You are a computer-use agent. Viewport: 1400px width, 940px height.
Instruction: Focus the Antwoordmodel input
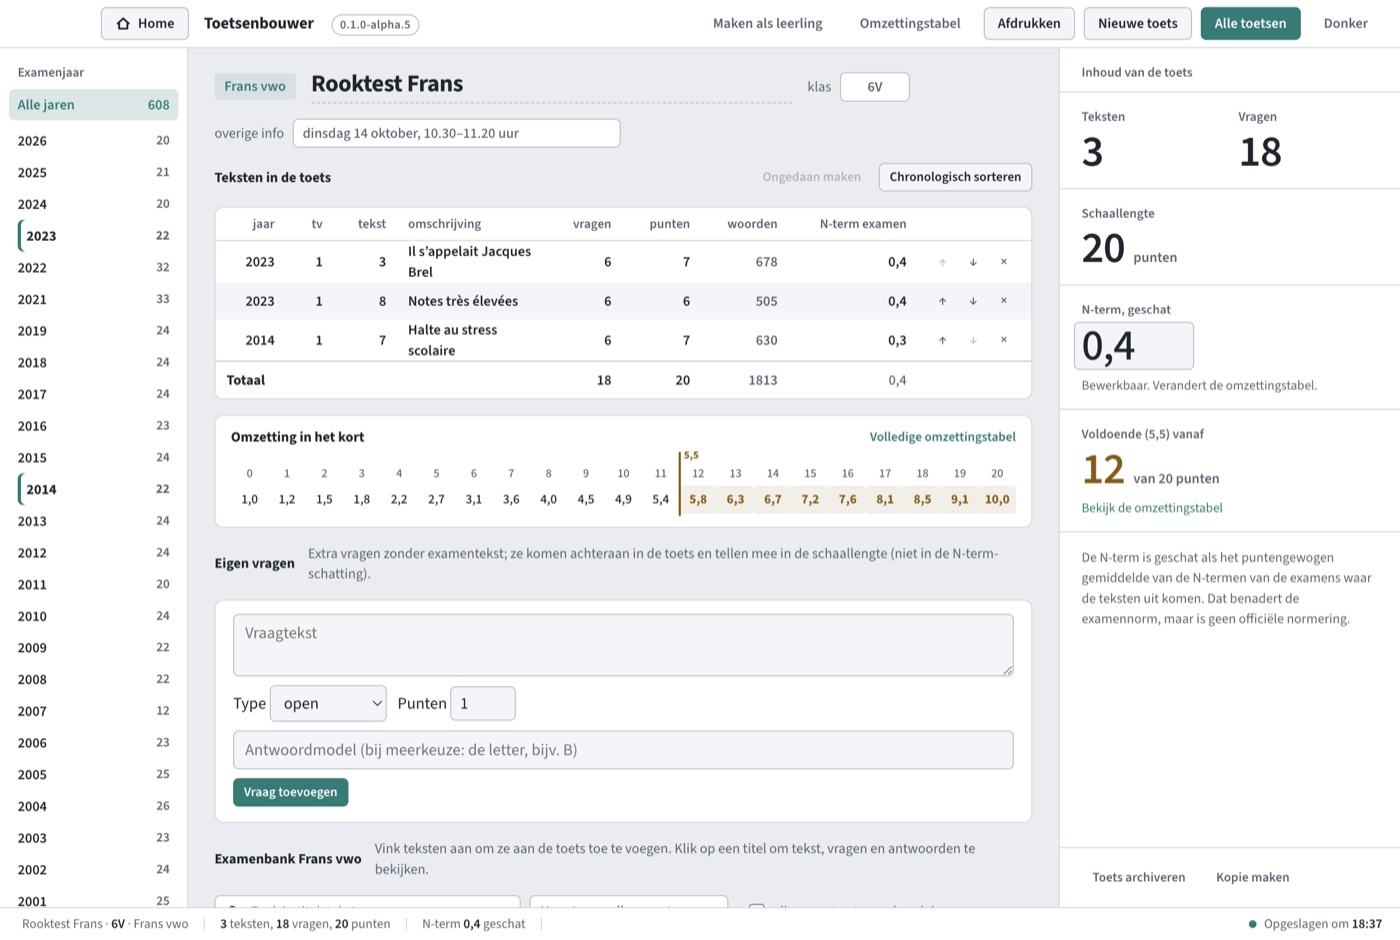coord(623,750)
